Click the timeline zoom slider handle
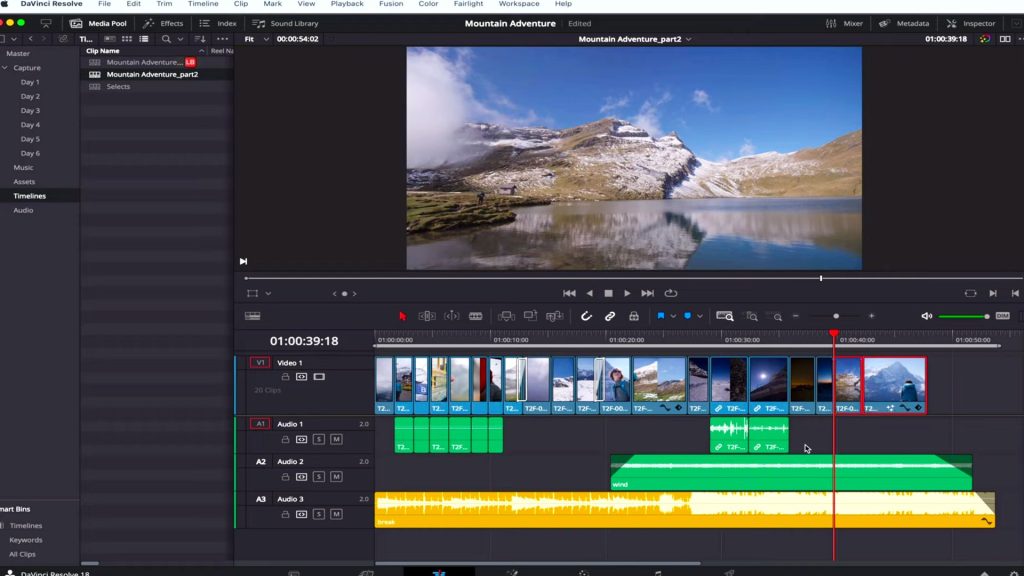This screenshot has width=1024, height=576. pos(836,316)
